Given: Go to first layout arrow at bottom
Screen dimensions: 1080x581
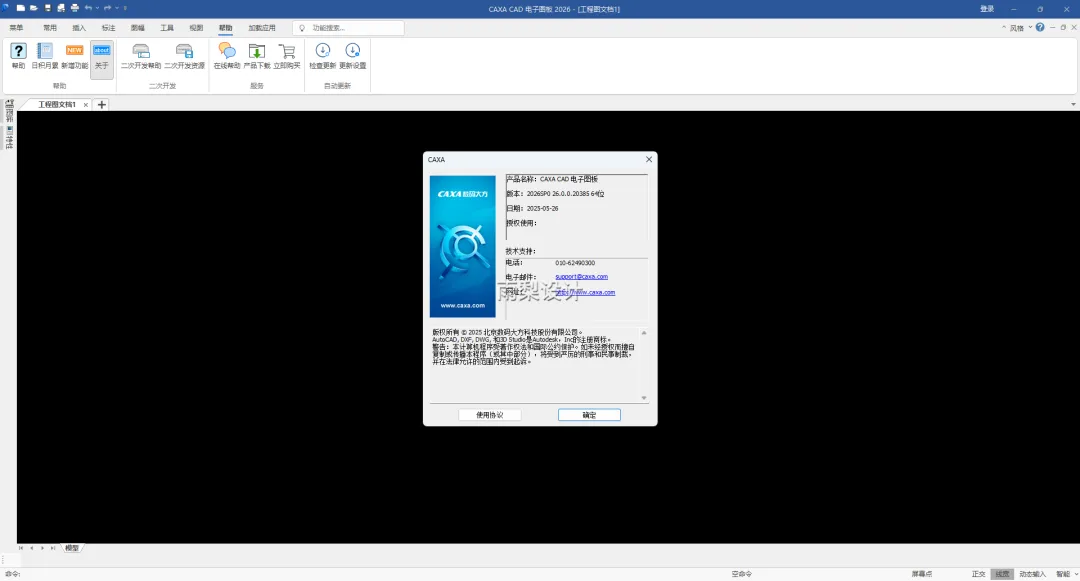Looking at the screenshot, I should [21, 548].
